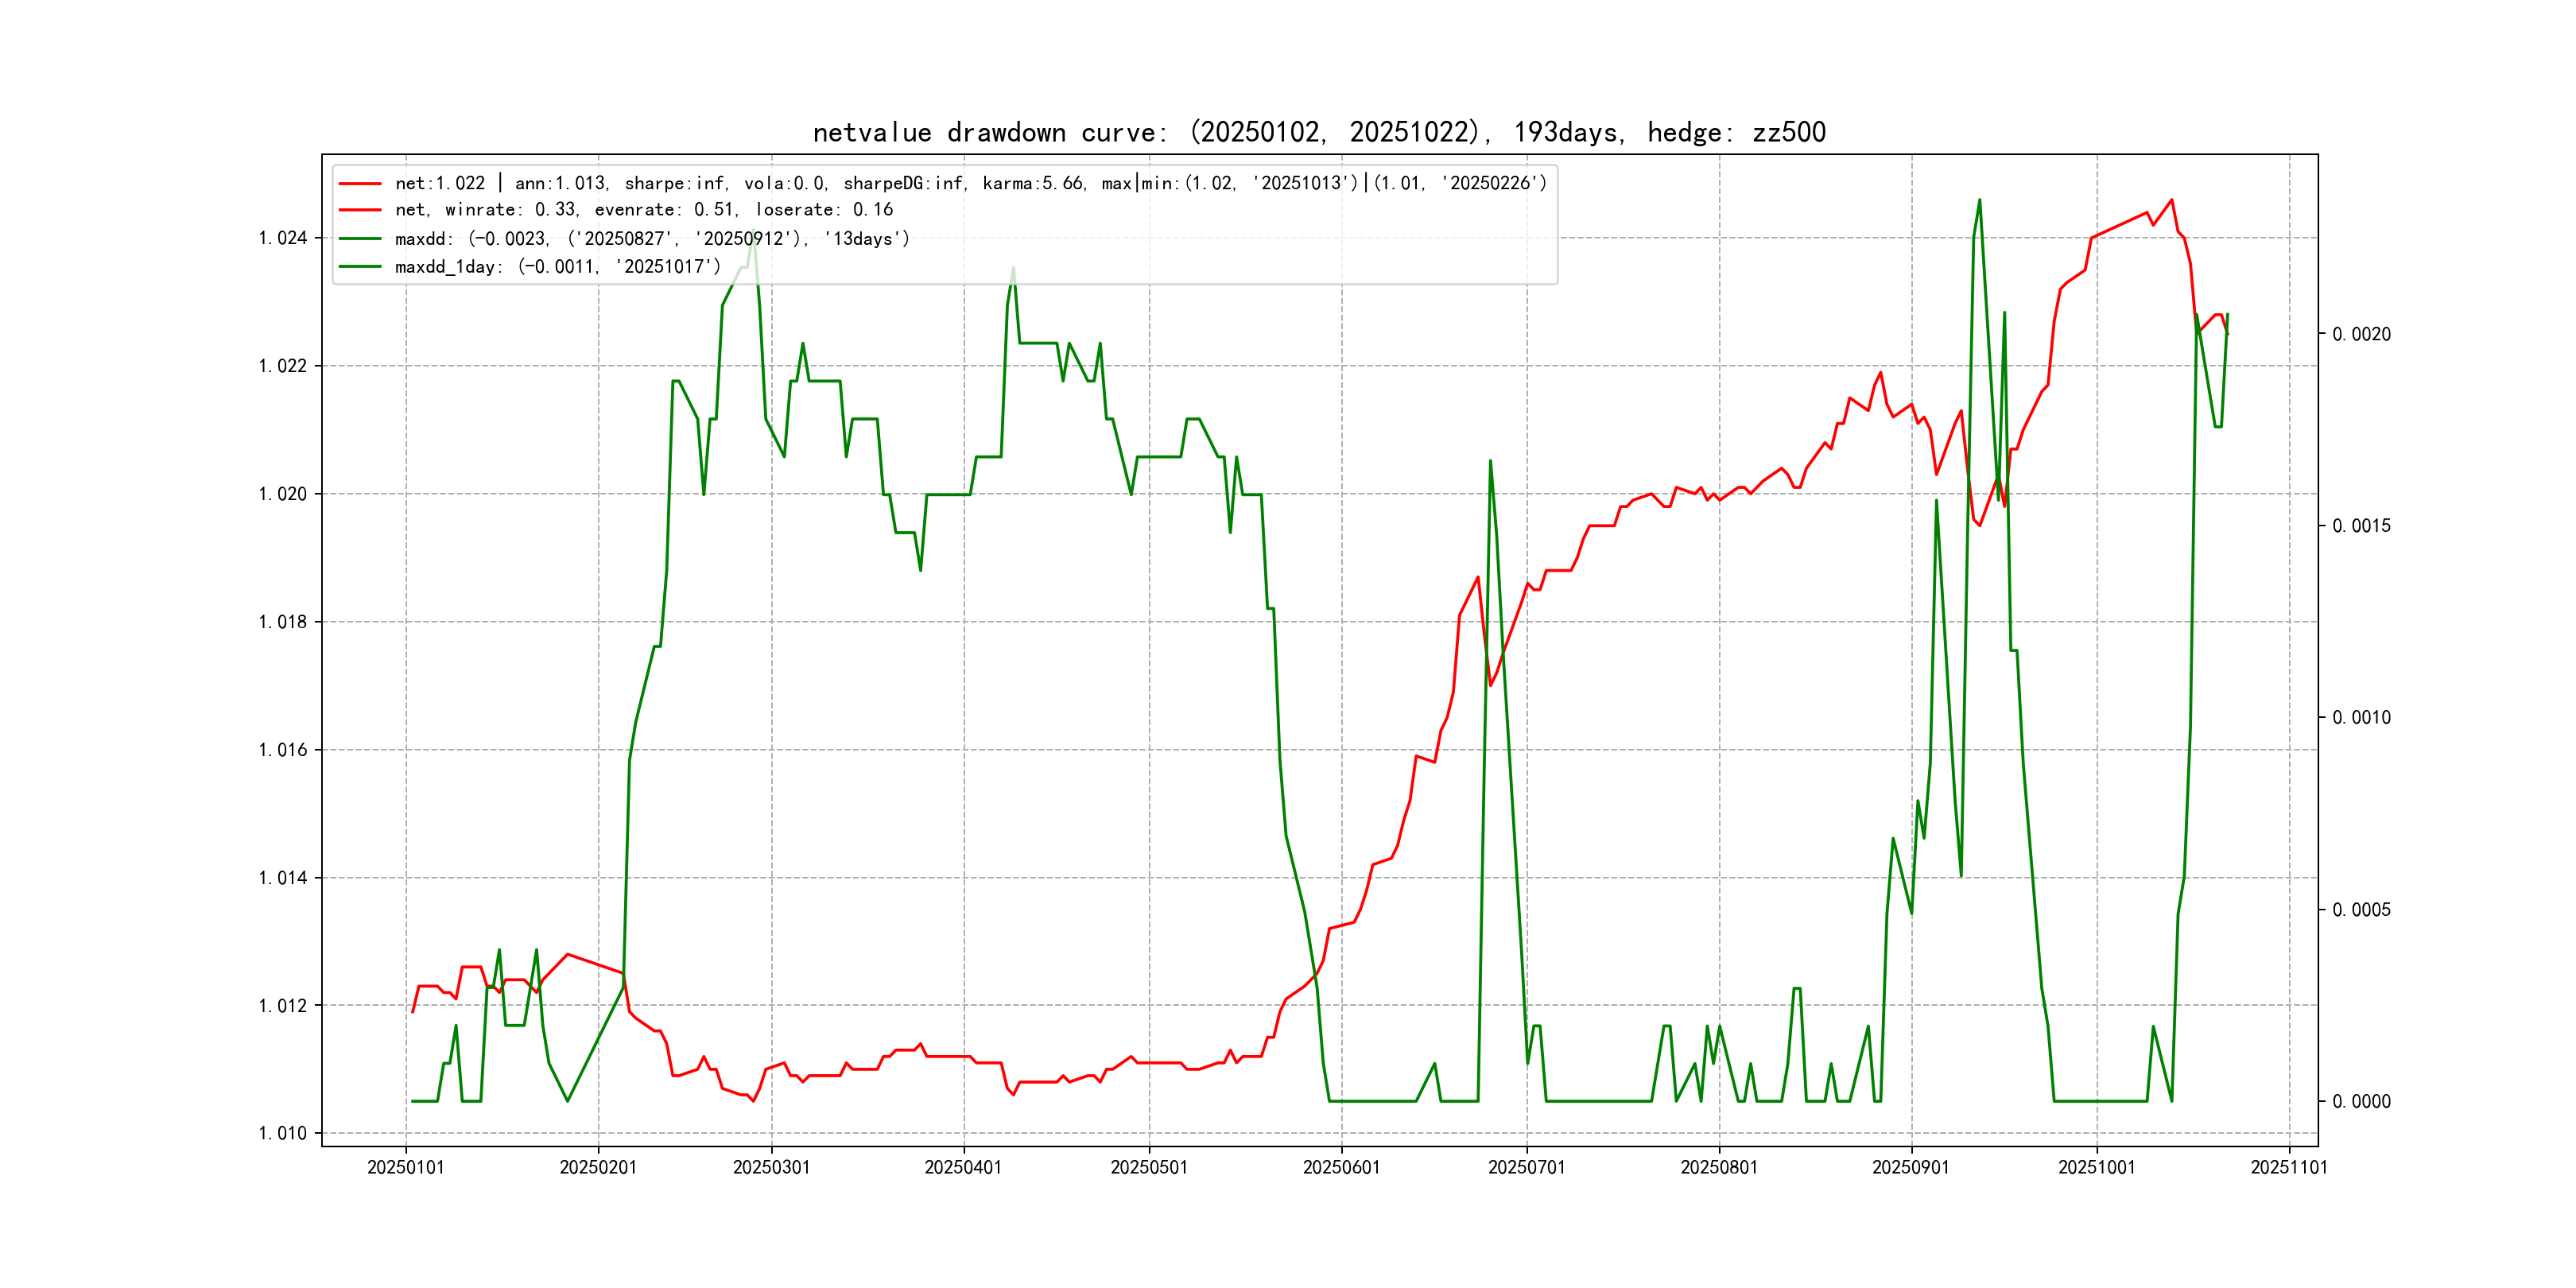The width and height of the screenshot is (2576, 1288).
Task: Click the 0.0020 right axis tick label
Action: 2361,334
